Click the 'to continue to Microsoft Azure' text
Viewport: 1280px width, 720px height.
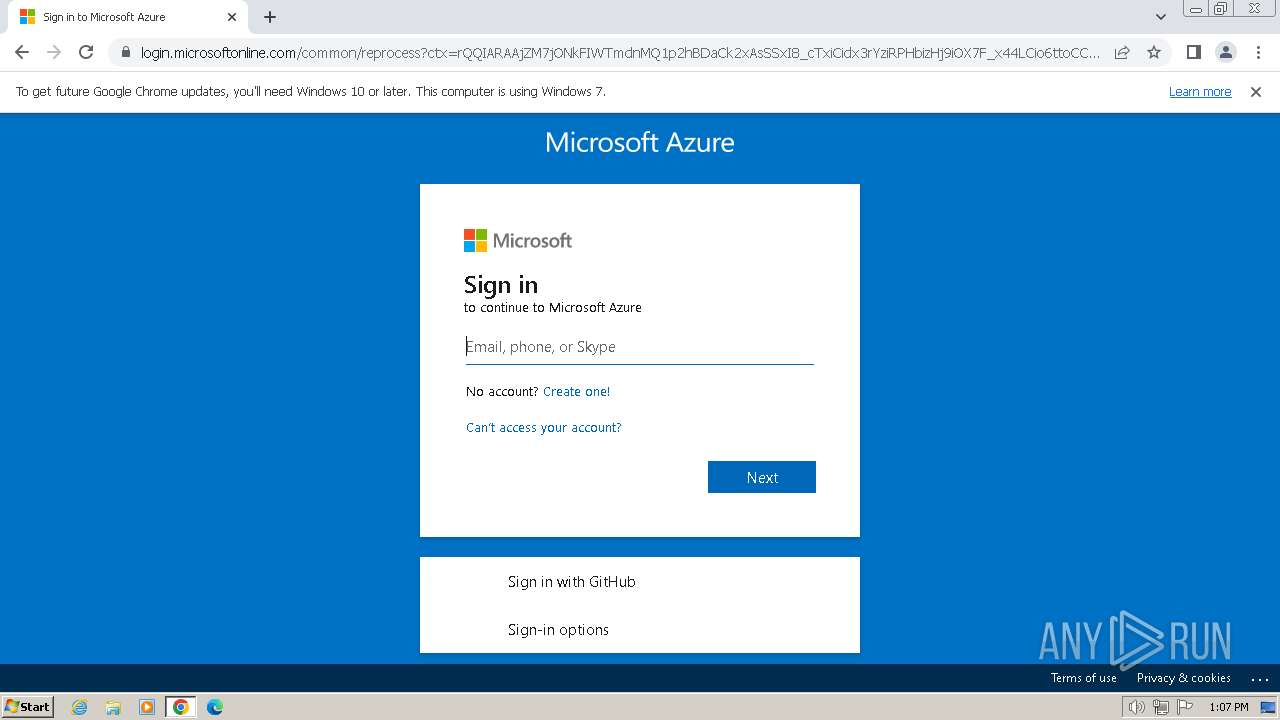553,308
